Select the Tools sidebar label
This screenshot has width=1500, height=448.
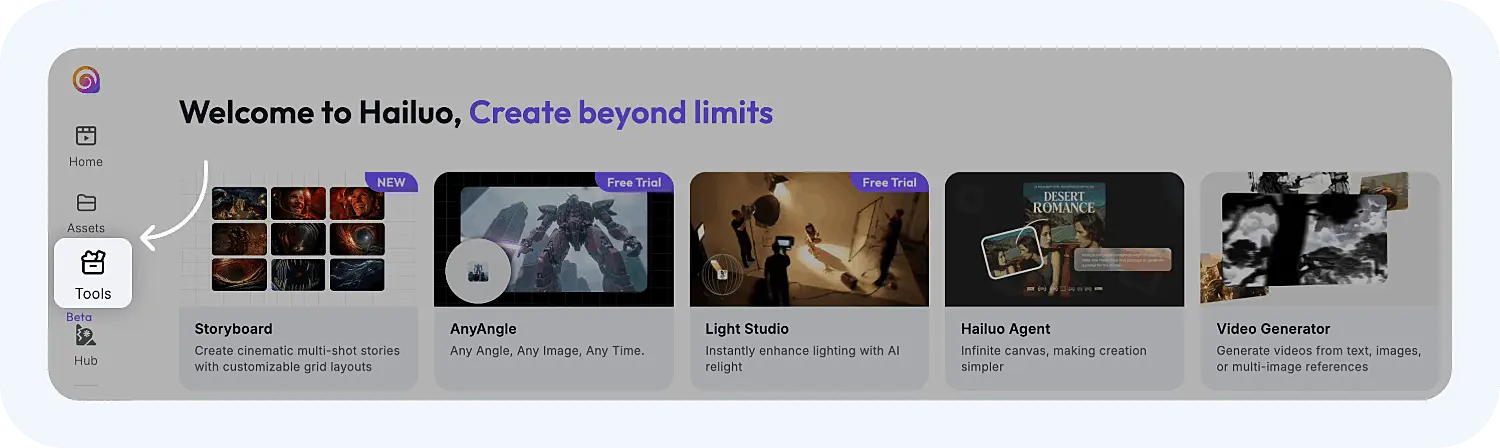click(x=93, y=294)
